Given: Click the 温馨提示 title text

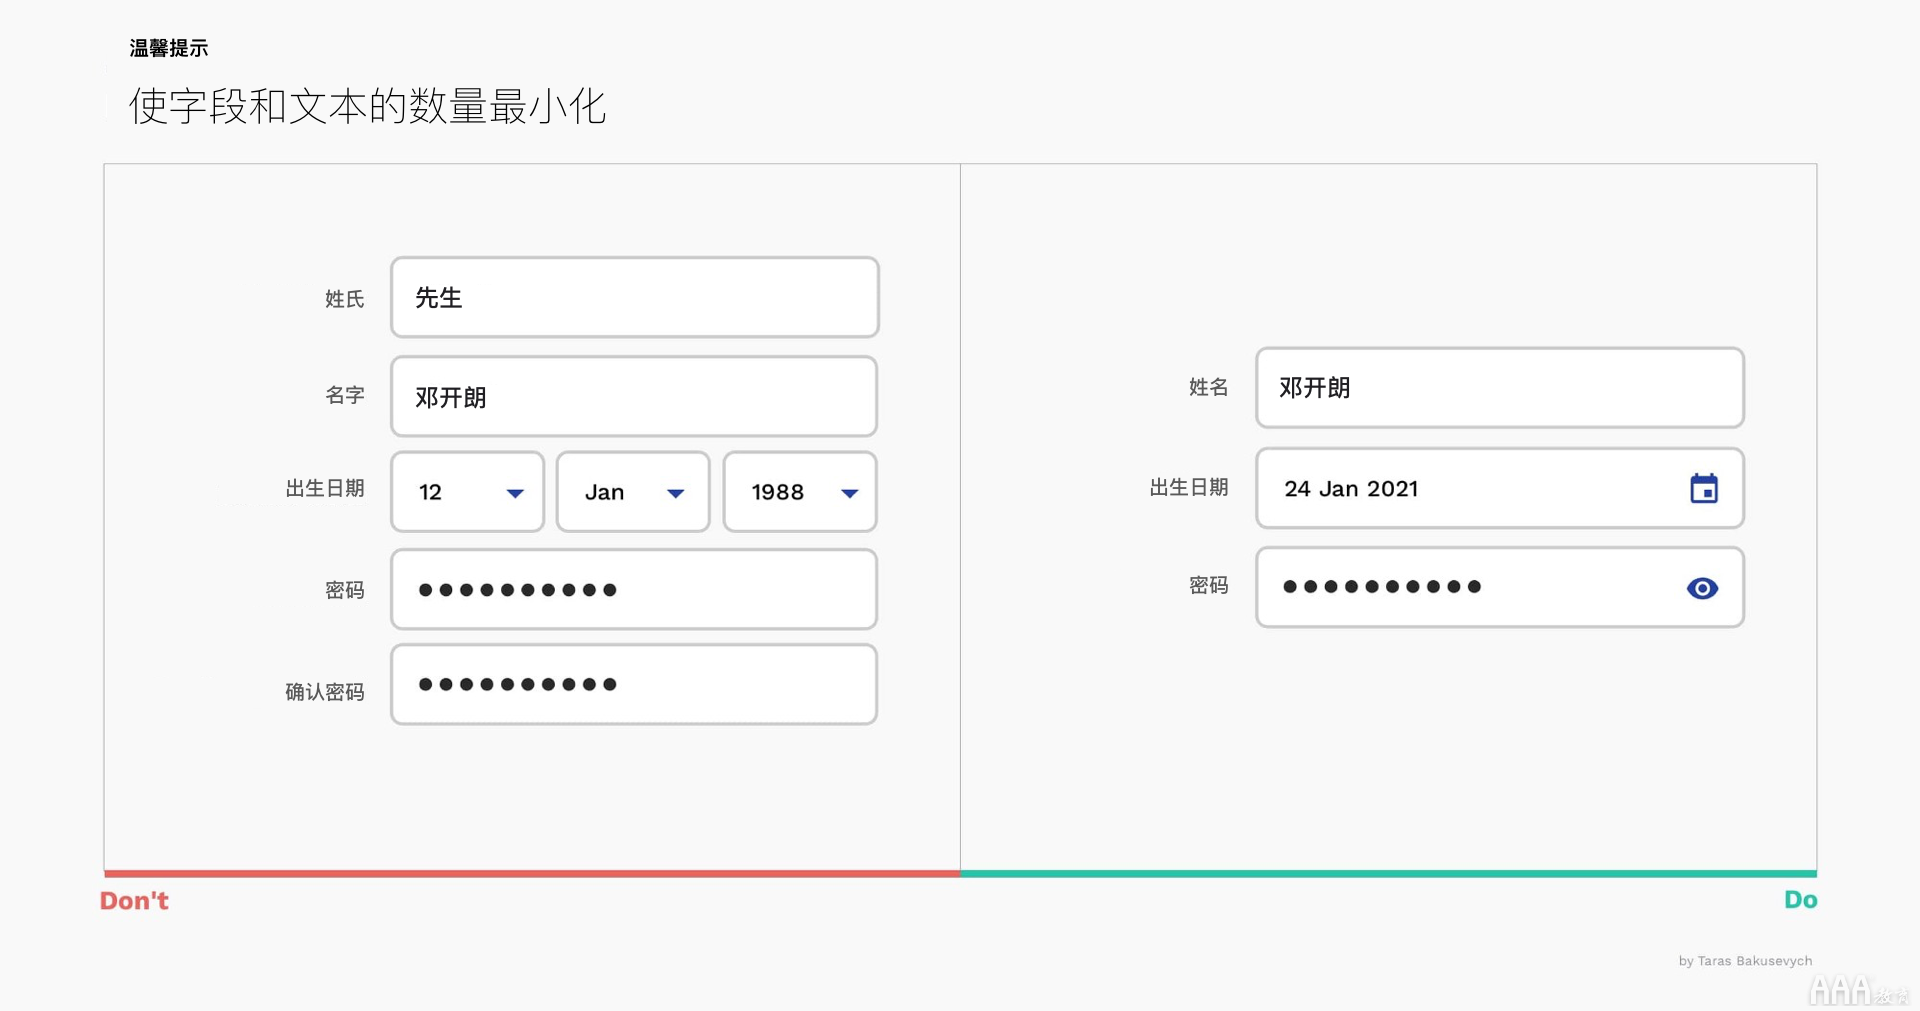Looking at the screenshot, I should pos(169,48).
